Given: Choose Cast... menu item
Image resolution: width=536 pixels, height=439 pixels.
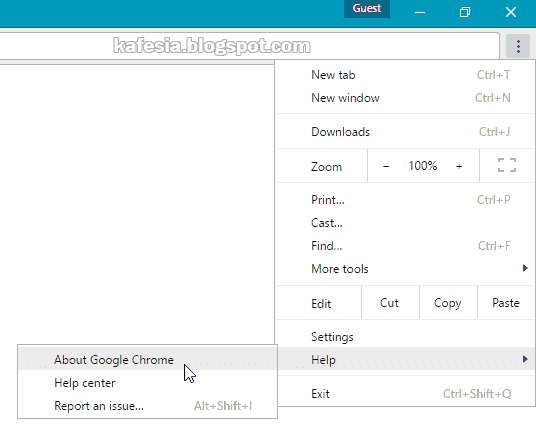Looking at the screenshot, I should coord(405,223).
